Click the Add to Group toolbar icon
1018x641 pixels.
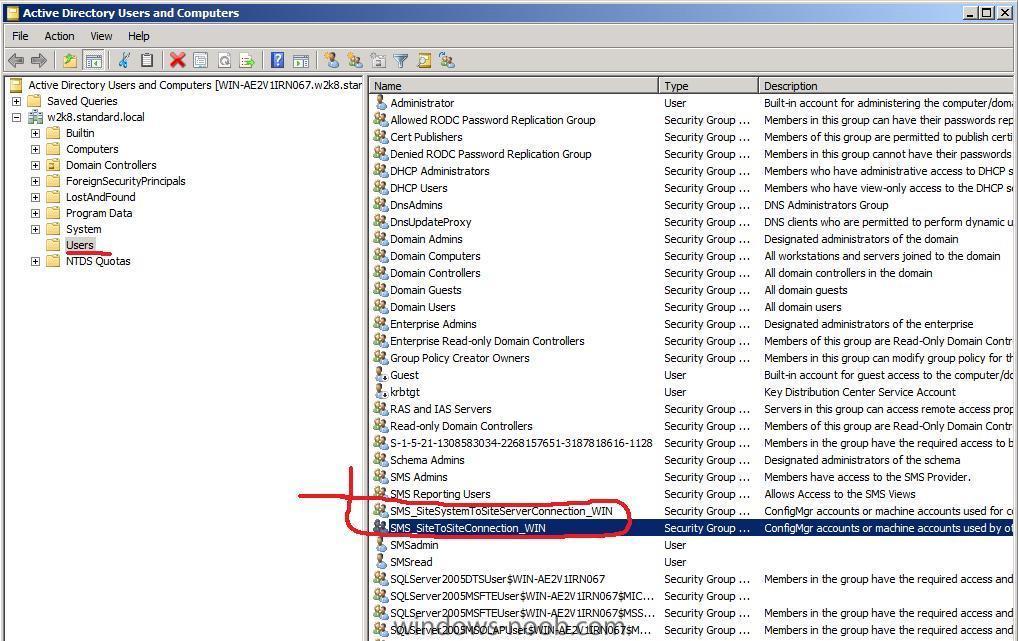pos(447,61)
